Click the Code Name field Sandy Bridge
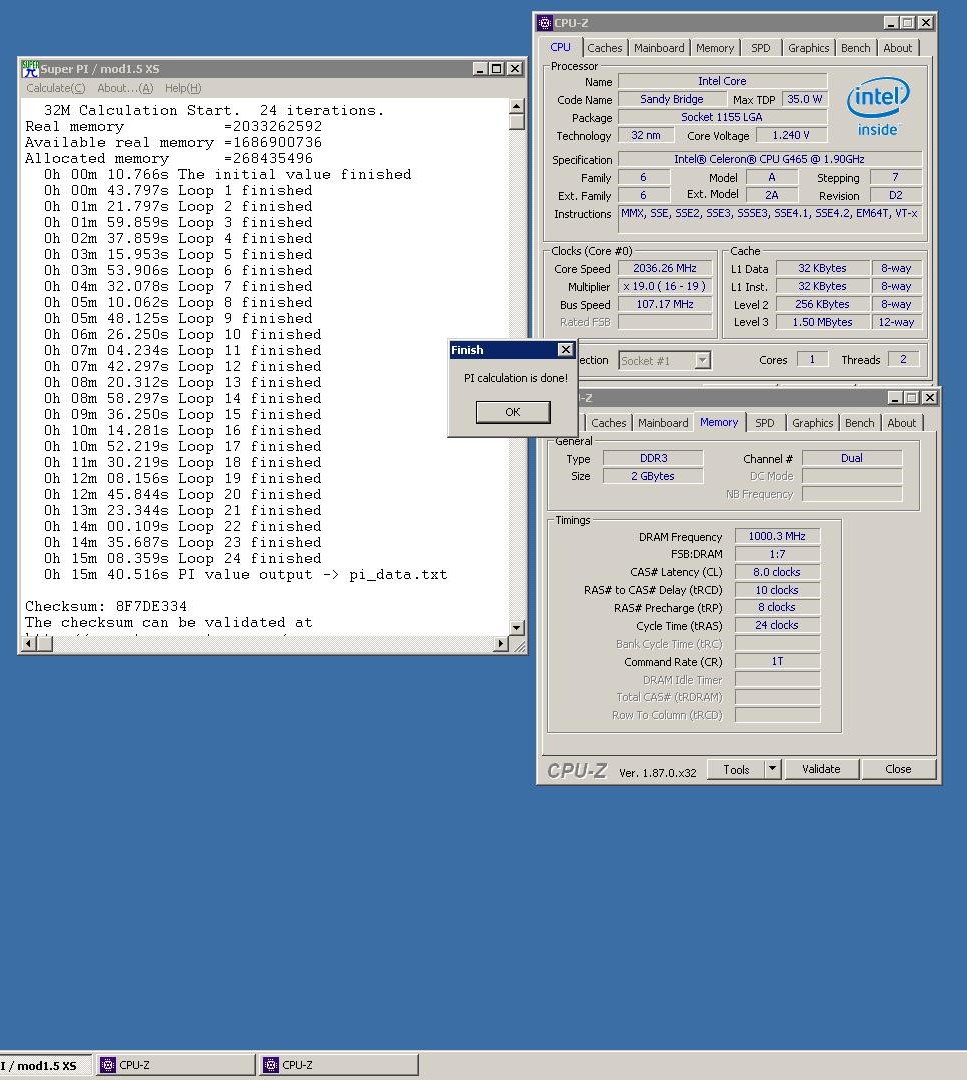Viewport: 967px width, 1080px height. 672,99
